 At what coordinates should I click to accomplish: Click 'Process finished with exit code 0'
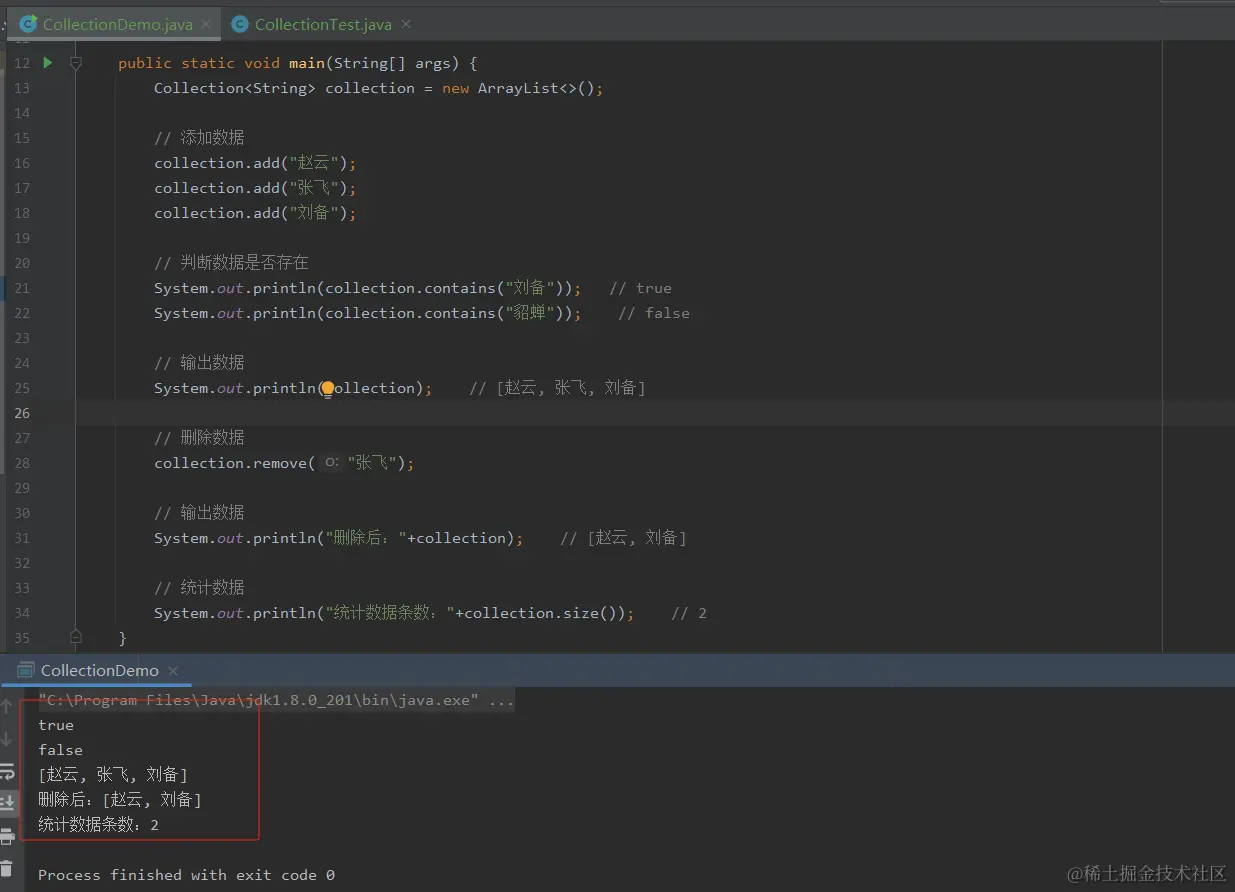click(x=187, y=875)
